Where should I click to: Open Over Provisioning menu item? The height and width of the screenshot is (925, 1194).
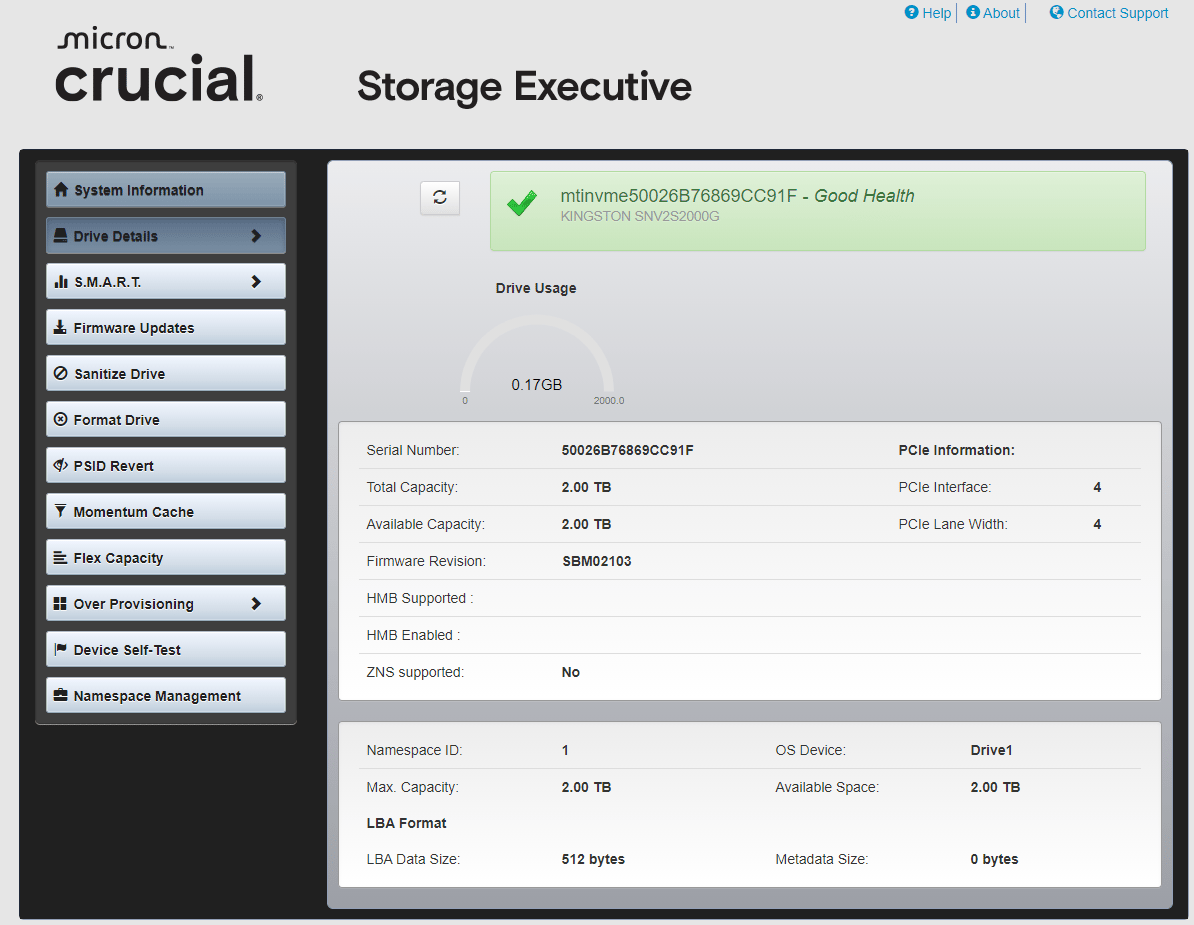coord(166,603)
